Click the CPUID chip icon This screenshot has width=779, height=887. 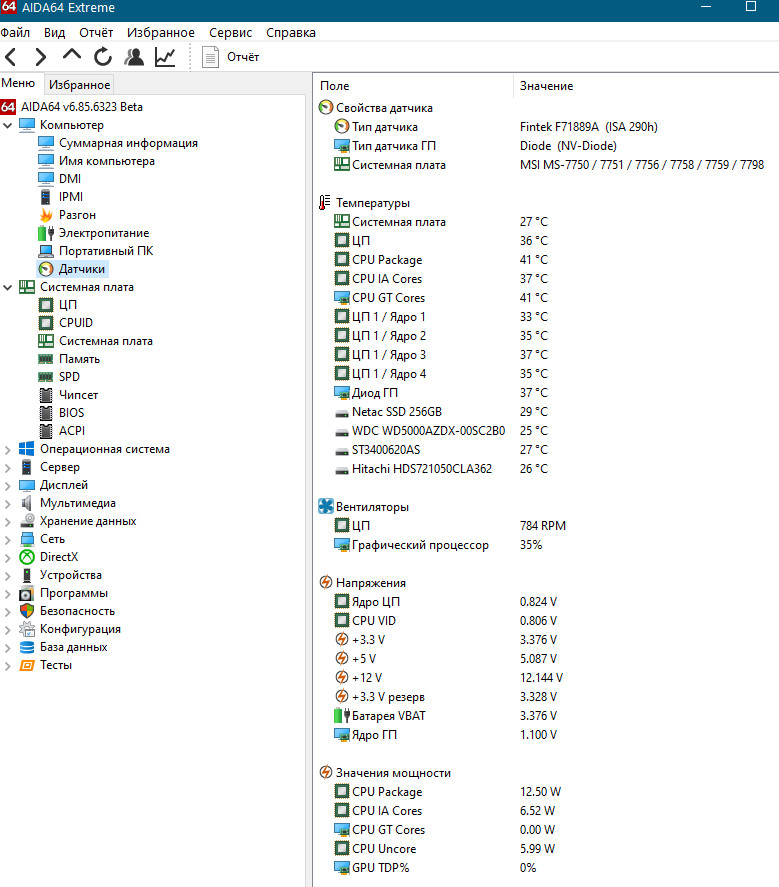(46, 322)
